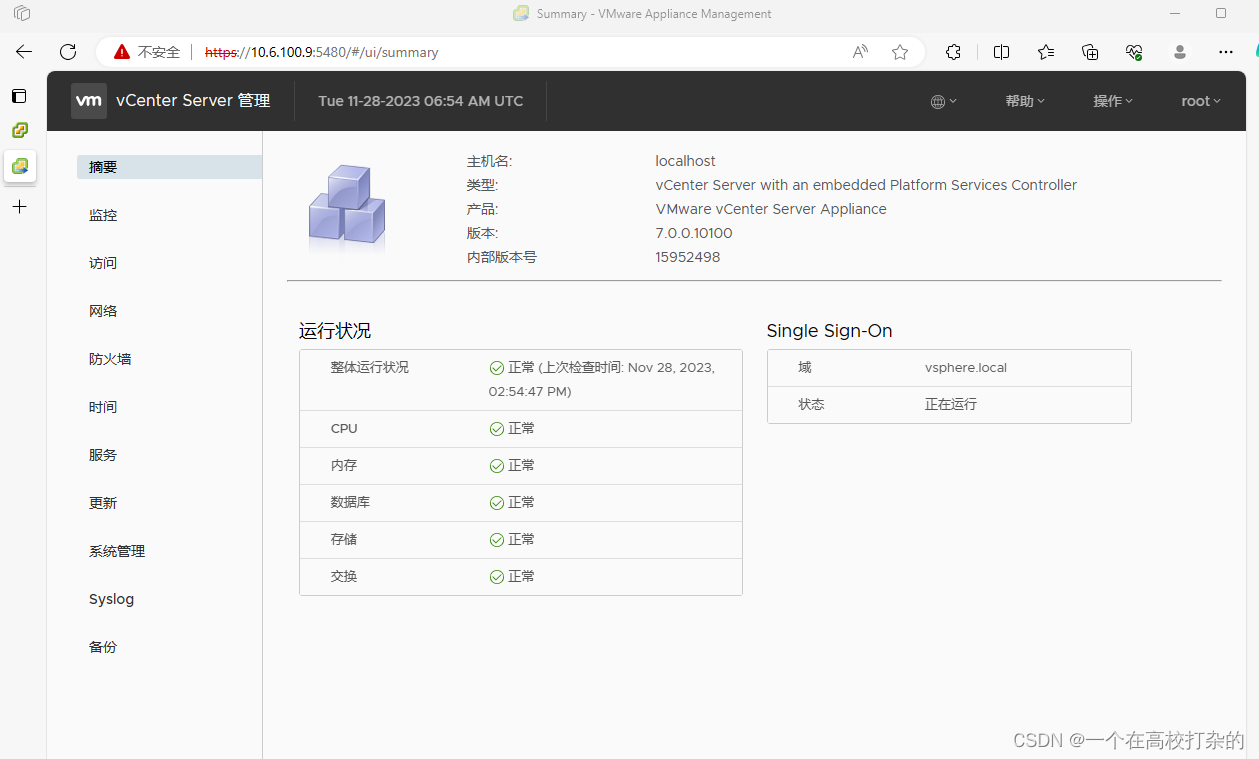The width and height of the screenshot is (1259, 759).
Task: Open browser settings and more menu
Action: (x=1226, y=52)
